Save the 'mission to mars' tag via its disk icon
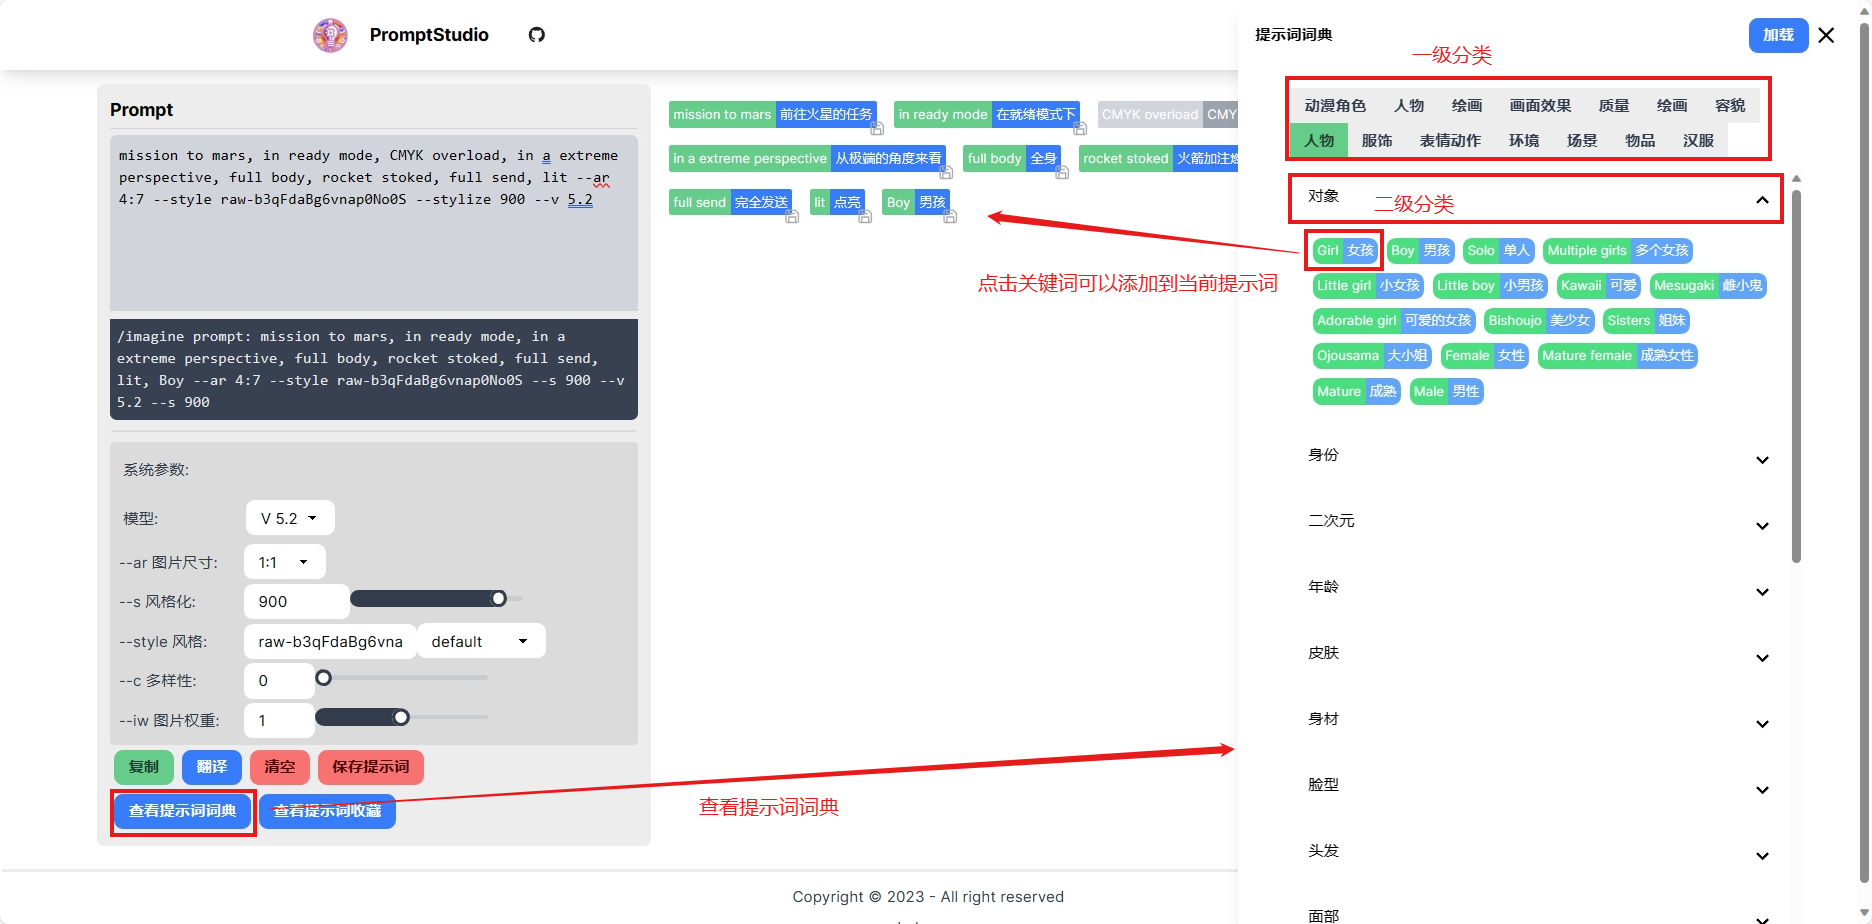The image size is (1872, 924). point(877,129)
